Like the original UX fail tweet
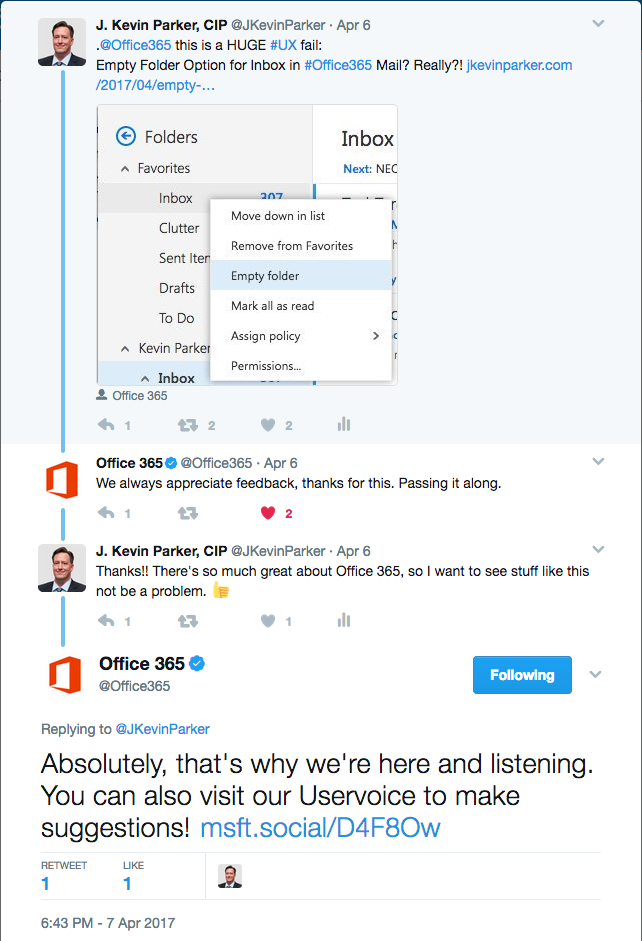The height and width of the screenshot is (941, 642). [268, 425]
